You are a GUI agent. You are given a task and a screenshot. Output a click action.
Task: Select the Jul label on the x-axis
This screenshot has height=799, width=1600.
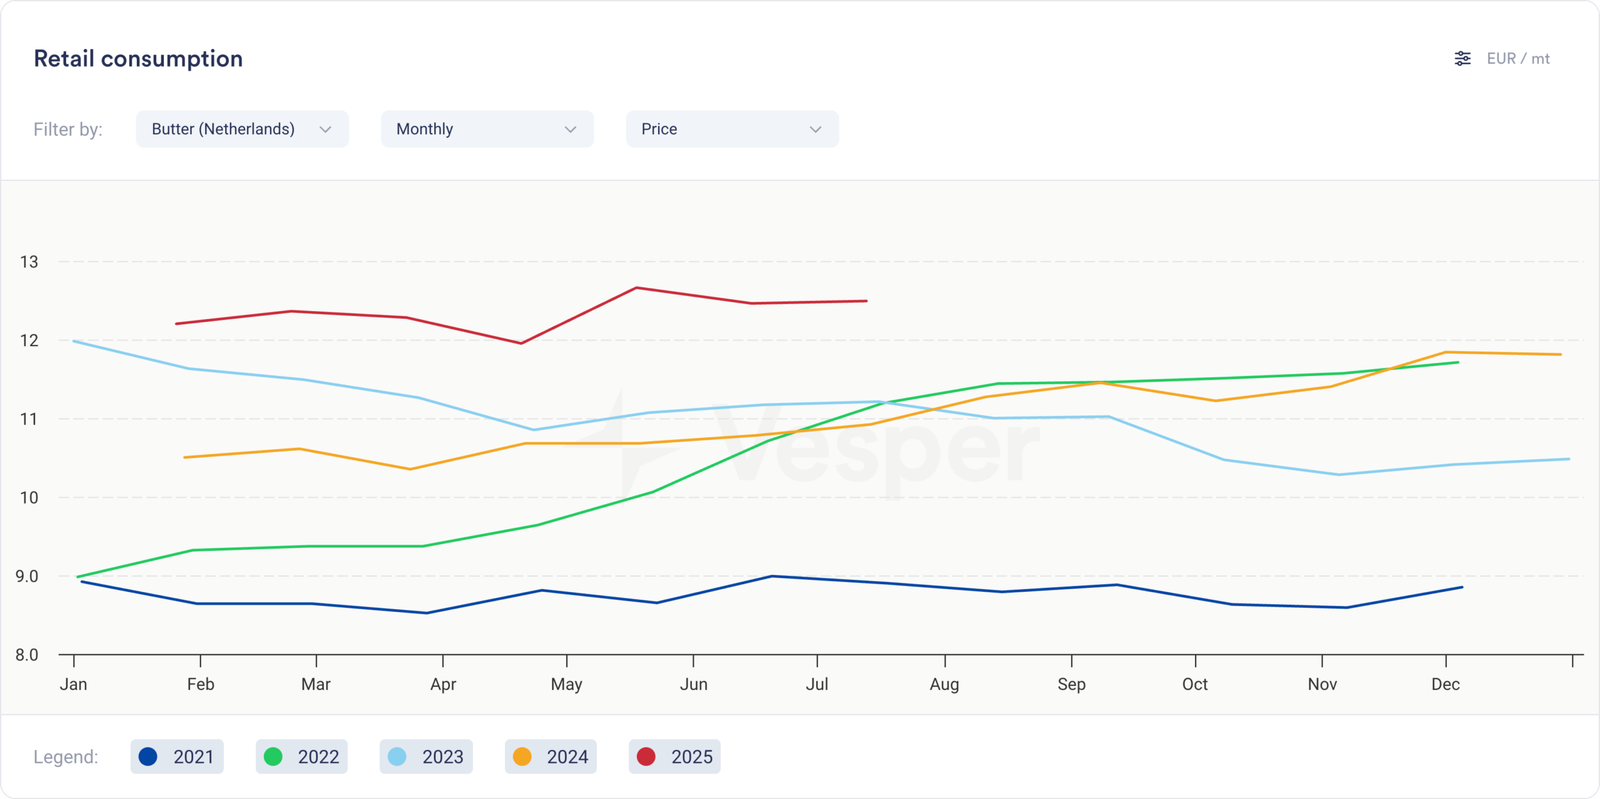pos(817,684)
